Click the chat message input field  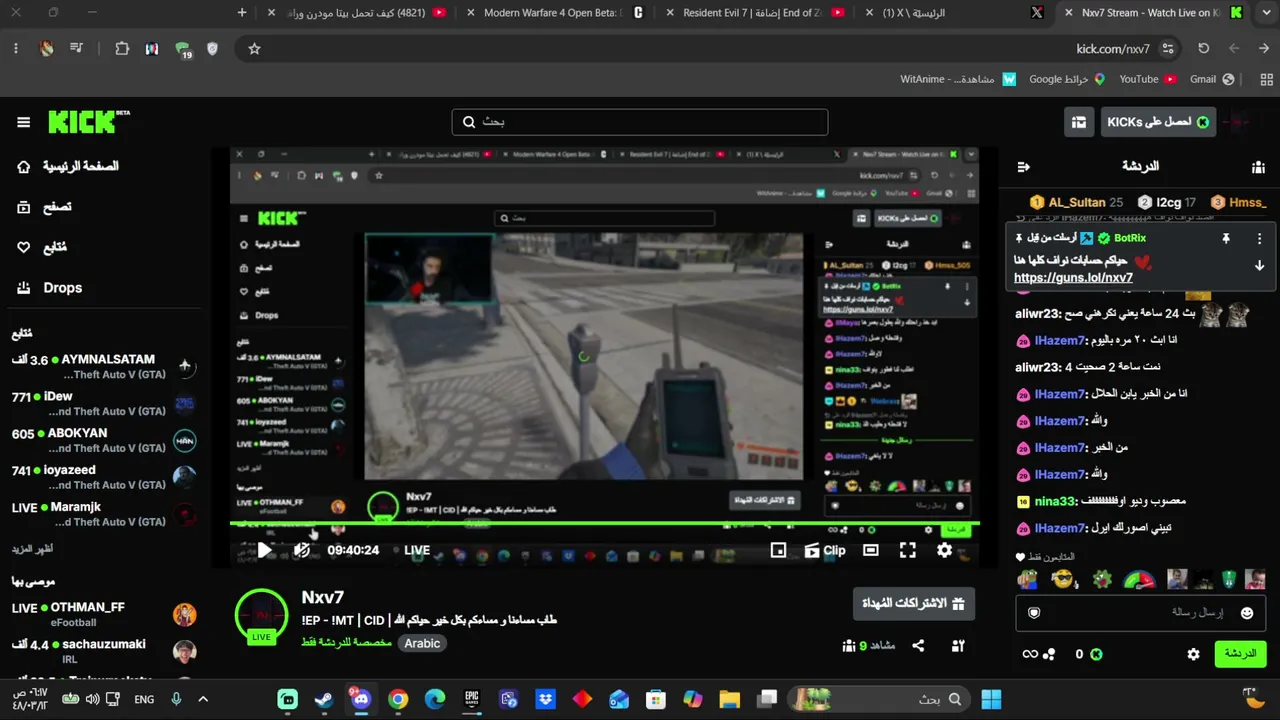pyautogui.click(x=1141, y=613)
